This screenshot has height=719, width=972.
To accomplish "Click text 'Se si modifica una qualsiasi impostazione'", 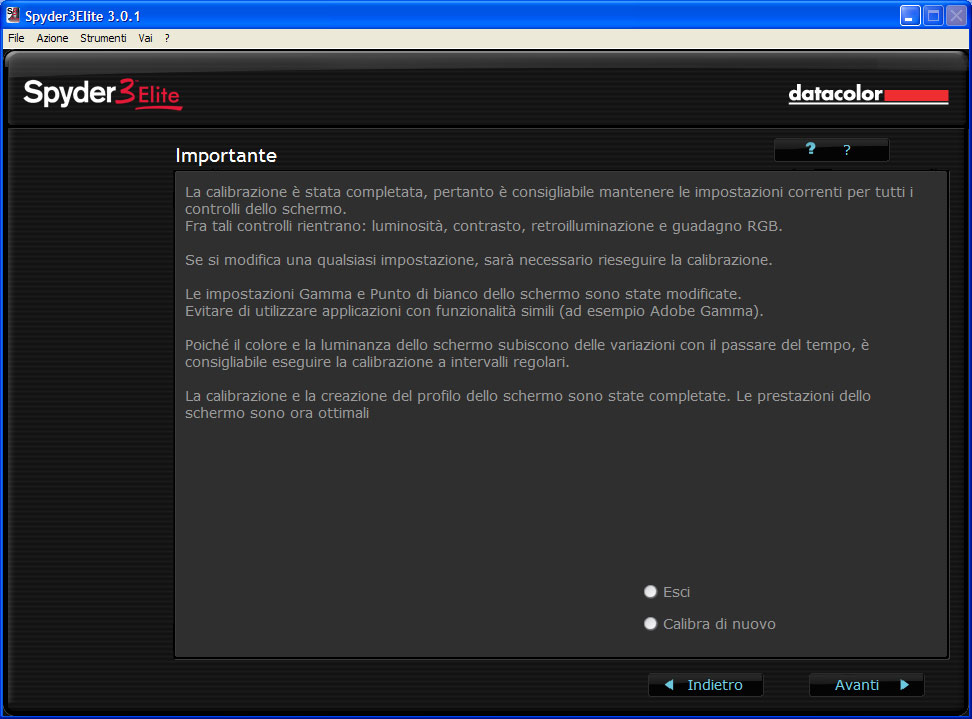I will tap(332, 260).
